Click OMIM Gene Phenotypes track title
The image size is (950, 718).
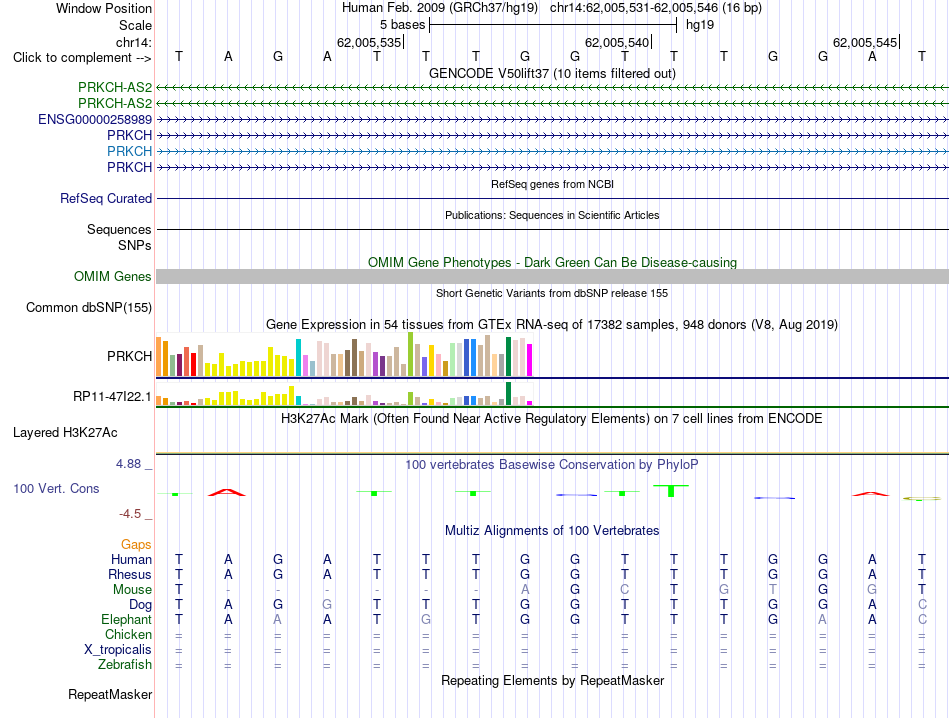552,262
